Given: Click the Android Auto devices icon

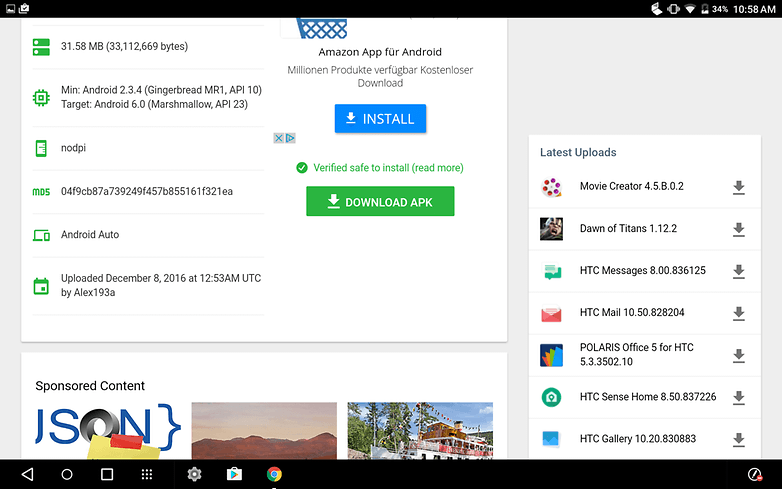Looking at the screenshot, I should 41,235.
